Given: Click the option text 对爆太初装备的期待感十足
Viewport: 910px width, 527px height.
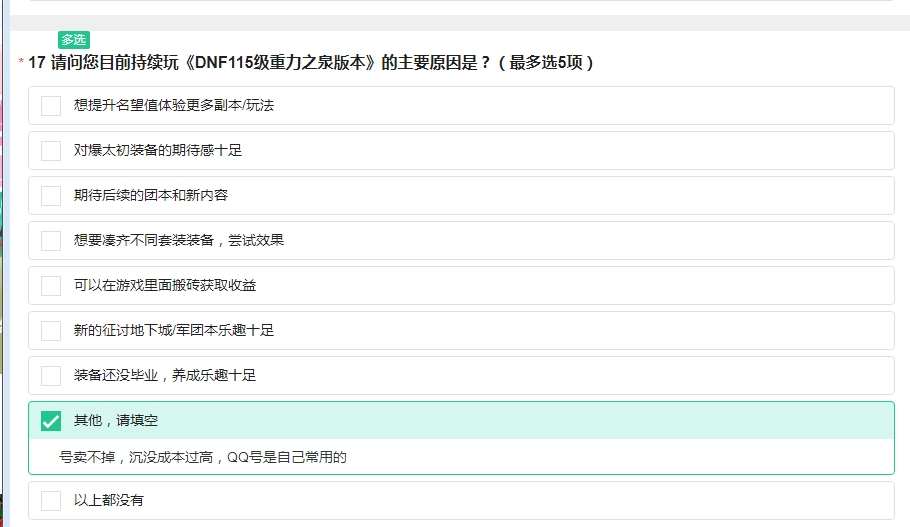Looking at the screenshot, I should tap(158, 150).
